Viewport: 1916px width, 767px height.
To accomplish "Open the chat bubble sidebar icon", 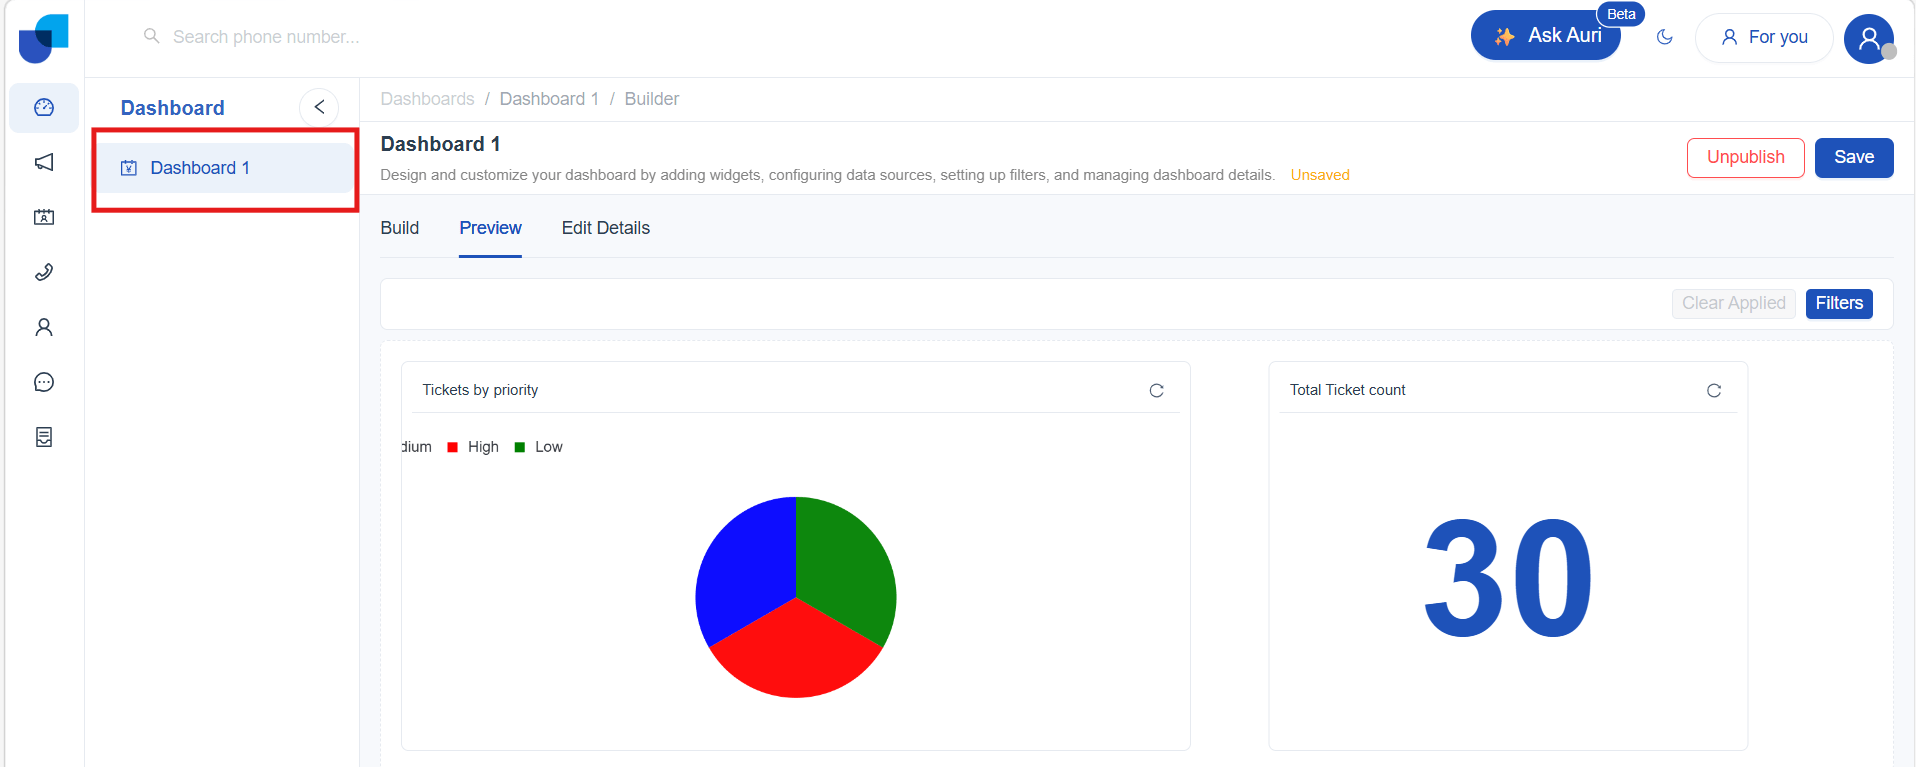I will tap(44, 382).
